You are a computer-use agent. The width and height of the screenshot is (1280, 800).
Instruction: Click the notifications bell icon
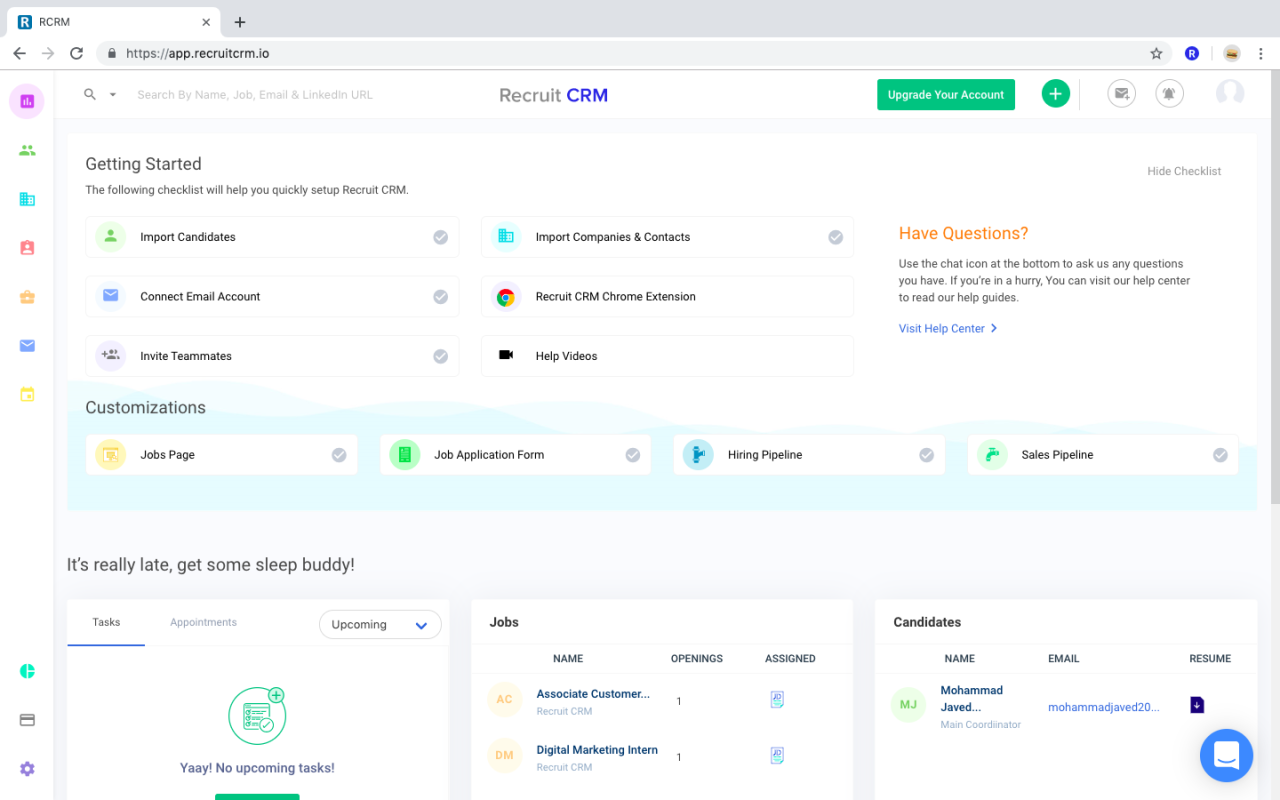point(1169,93)
